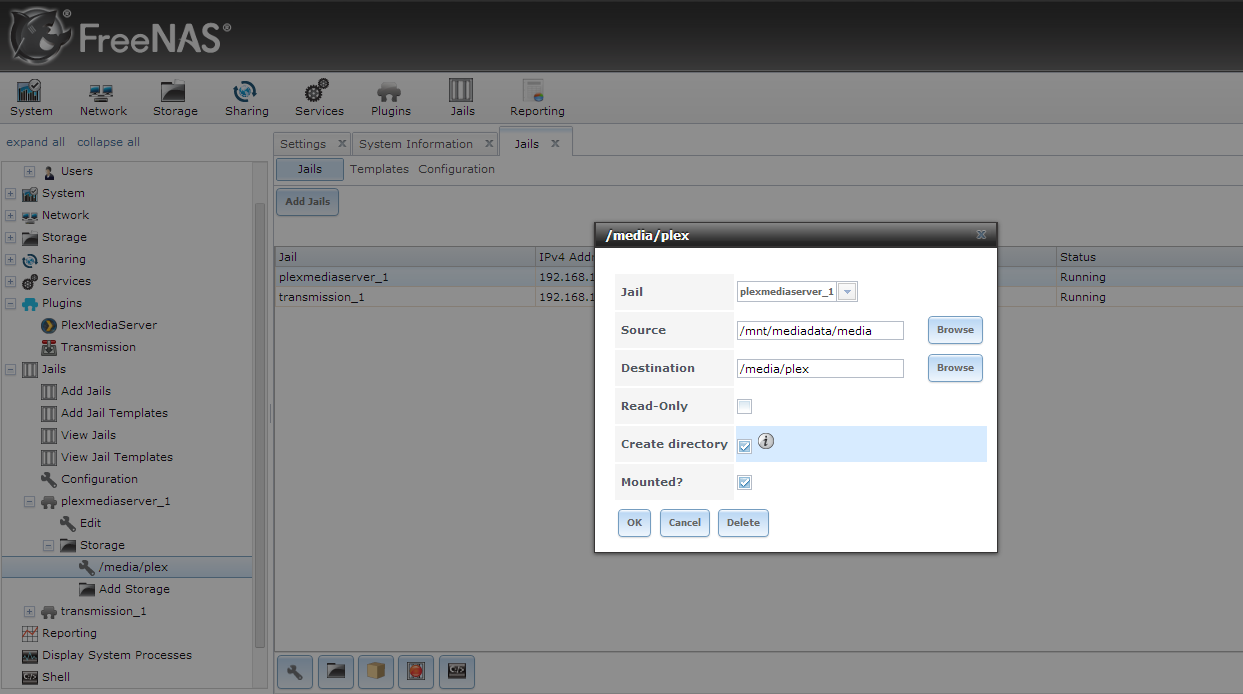Switch to the Settings tab
The image size is (1243, 694).
pos(303,144)
